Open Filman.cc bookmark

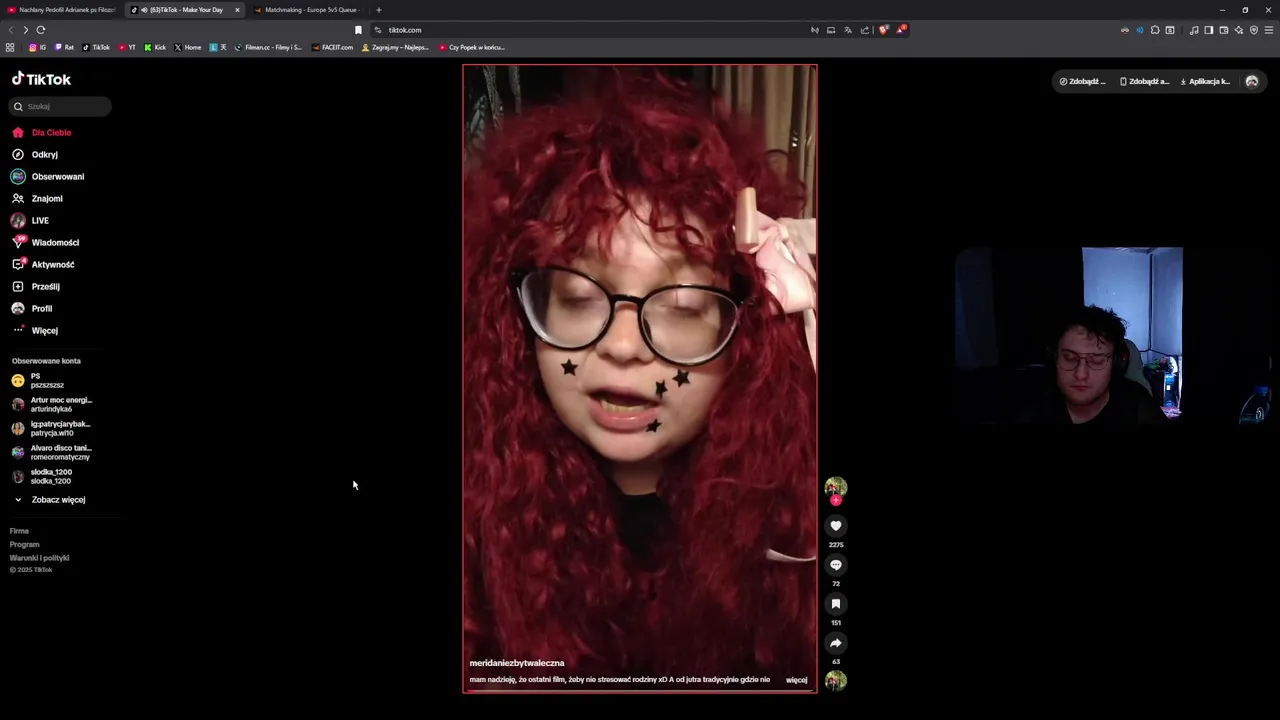(x=268, y=47)
